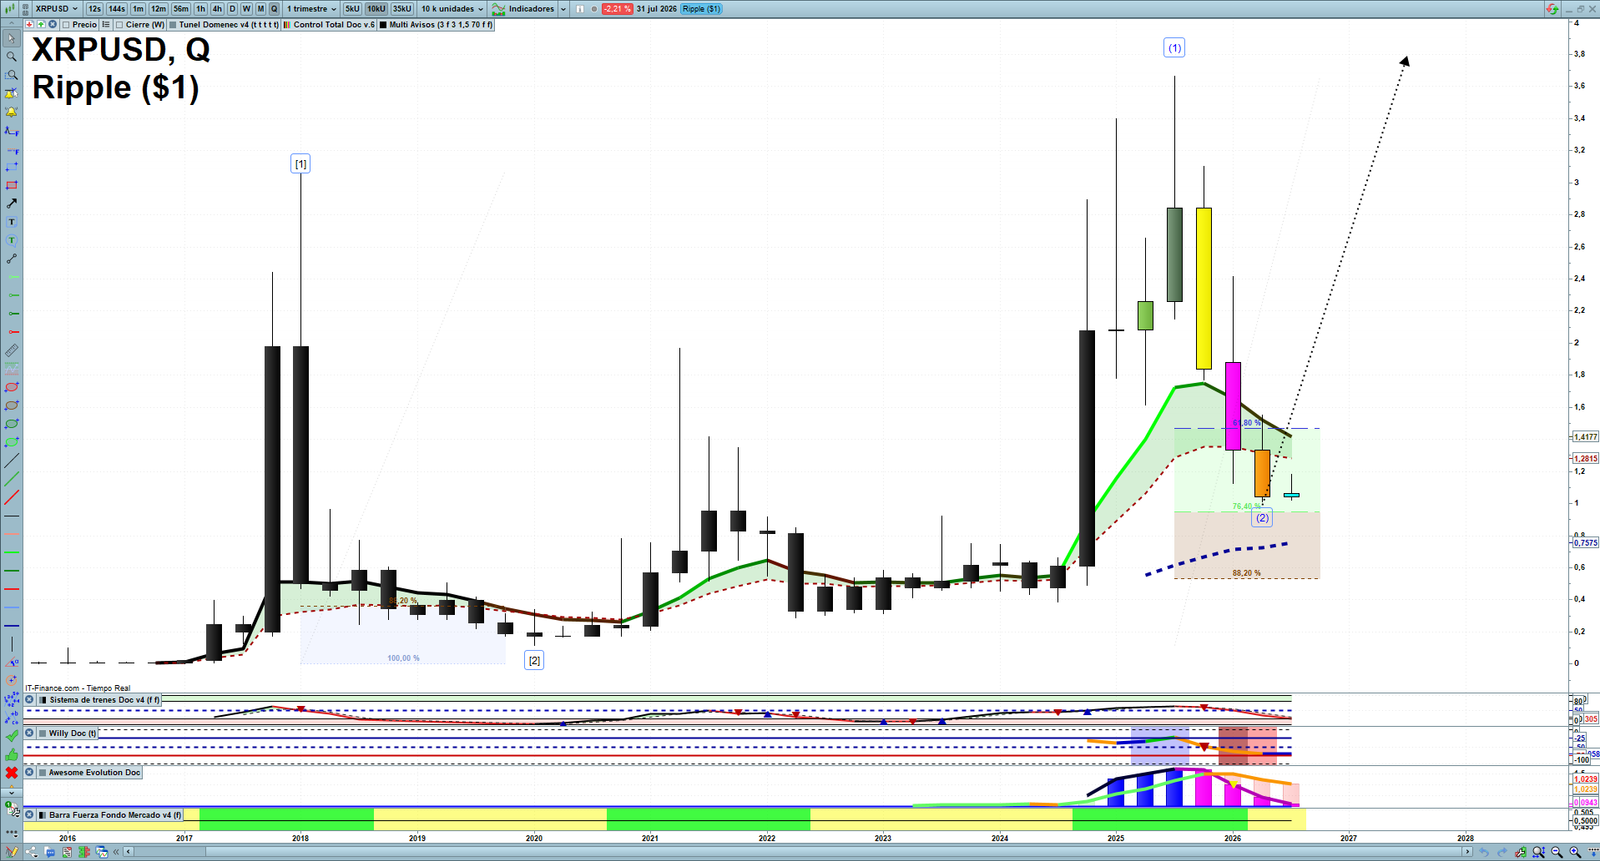Click the top-left chart window icon

coord(10,9)
